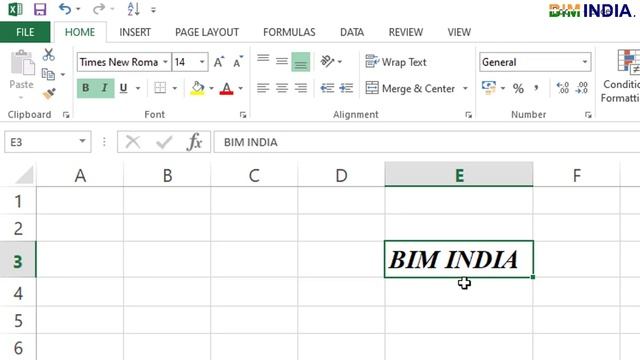Open the FILE tab
This screenshot has height=360, width=640.
point(25,32)
